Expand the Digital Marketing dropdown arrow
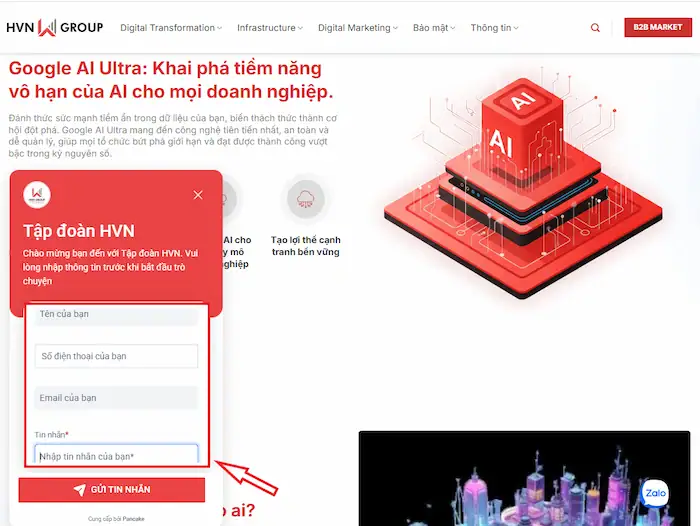This screenshot has width=700, height=526. [396, 29]
